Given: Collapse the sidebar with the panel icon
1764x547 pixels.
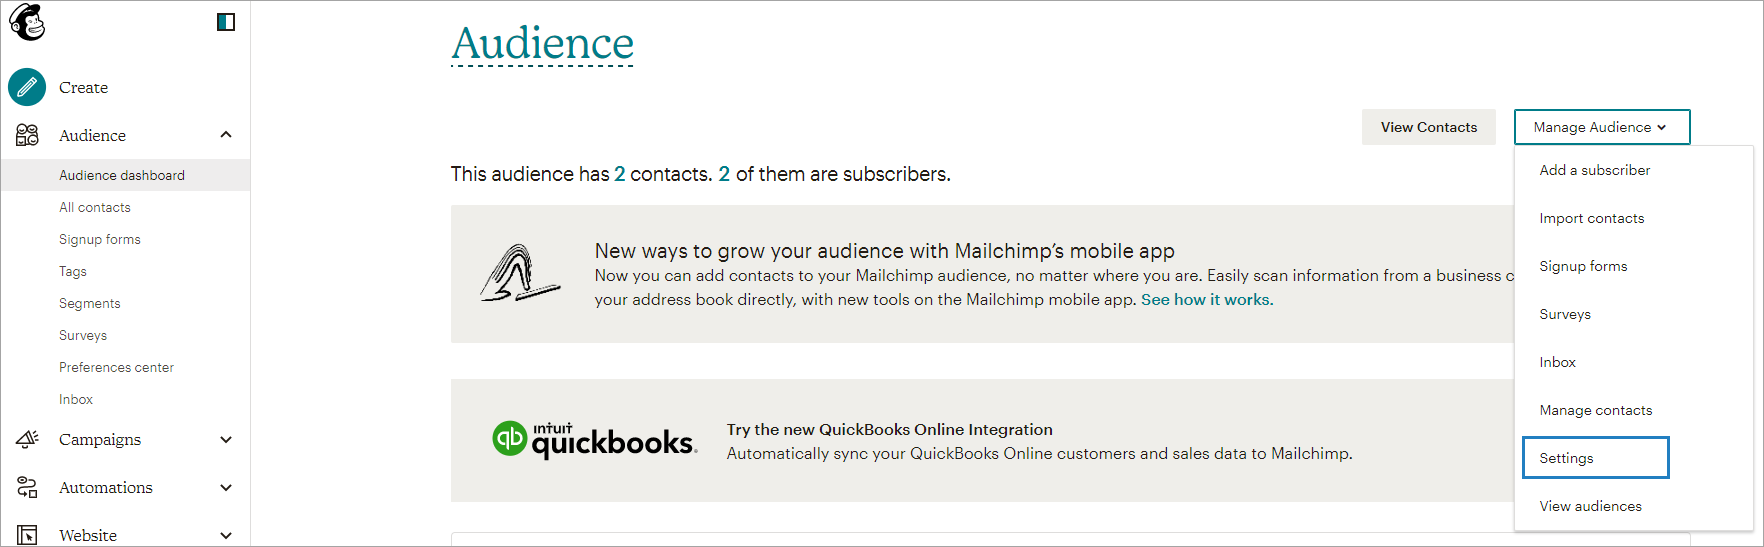Looking at the screenshot, I should pos(226,22).
